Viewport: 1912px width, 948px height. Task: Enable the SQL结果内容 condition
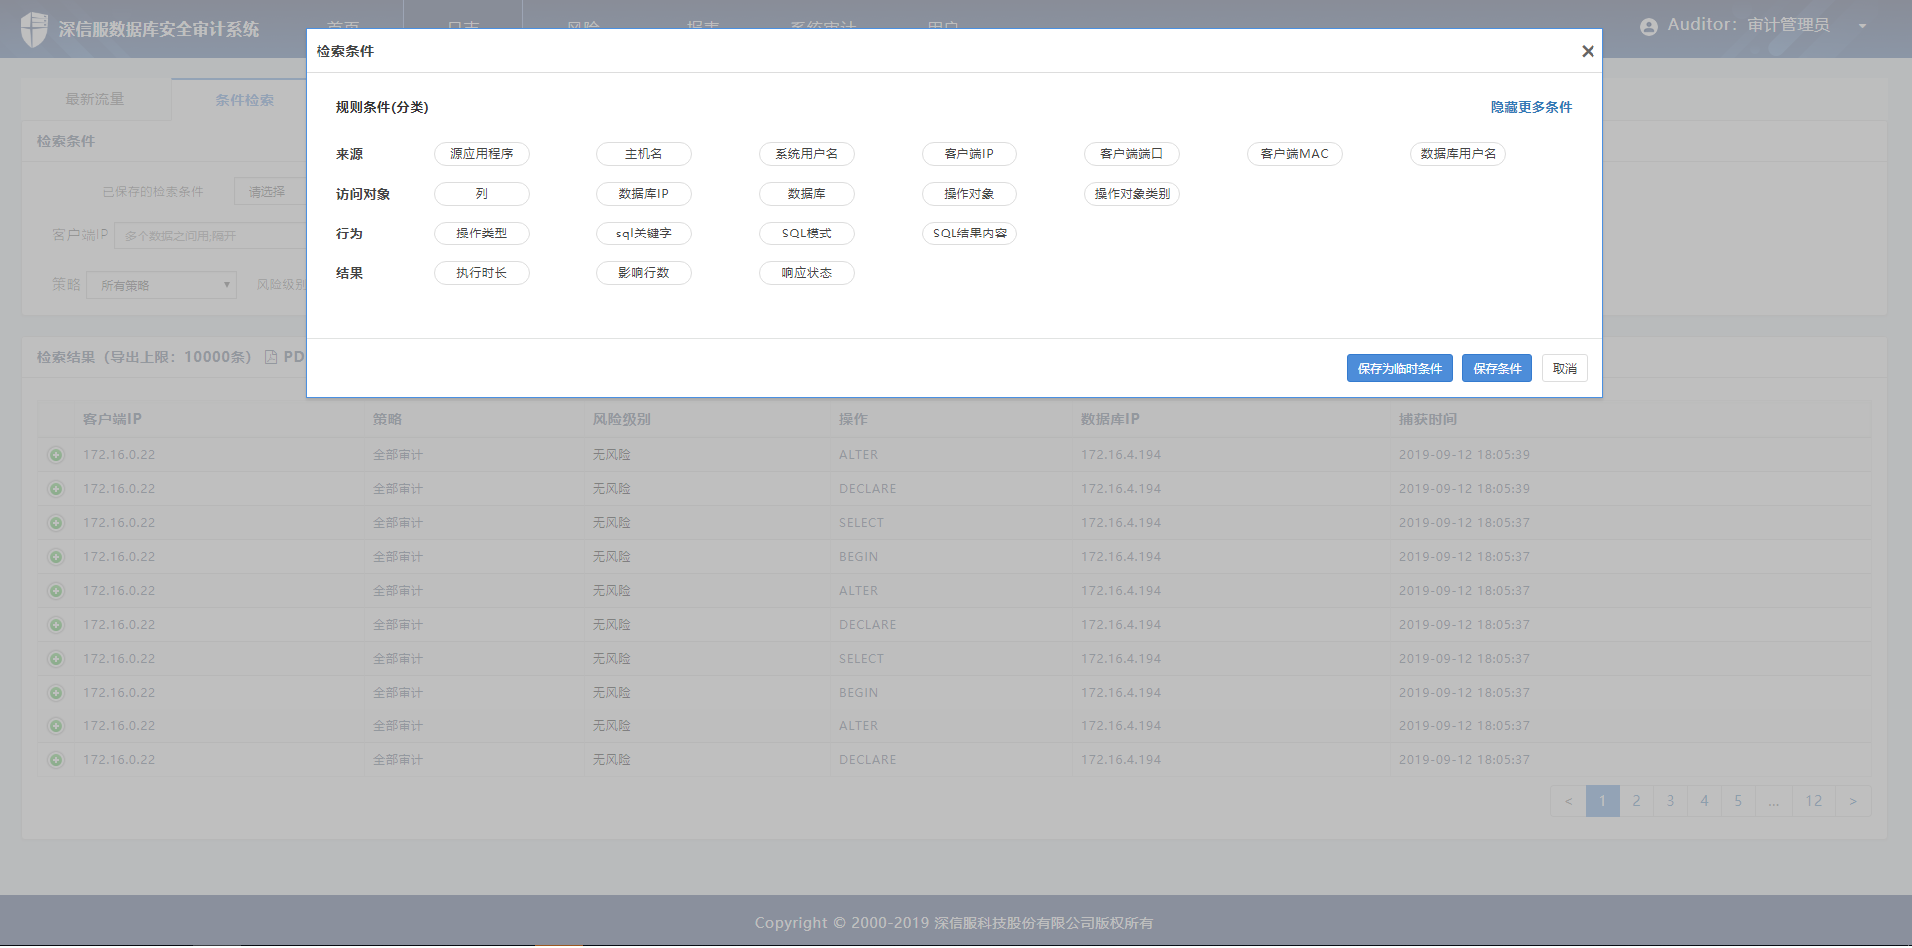tap(969, 234)
